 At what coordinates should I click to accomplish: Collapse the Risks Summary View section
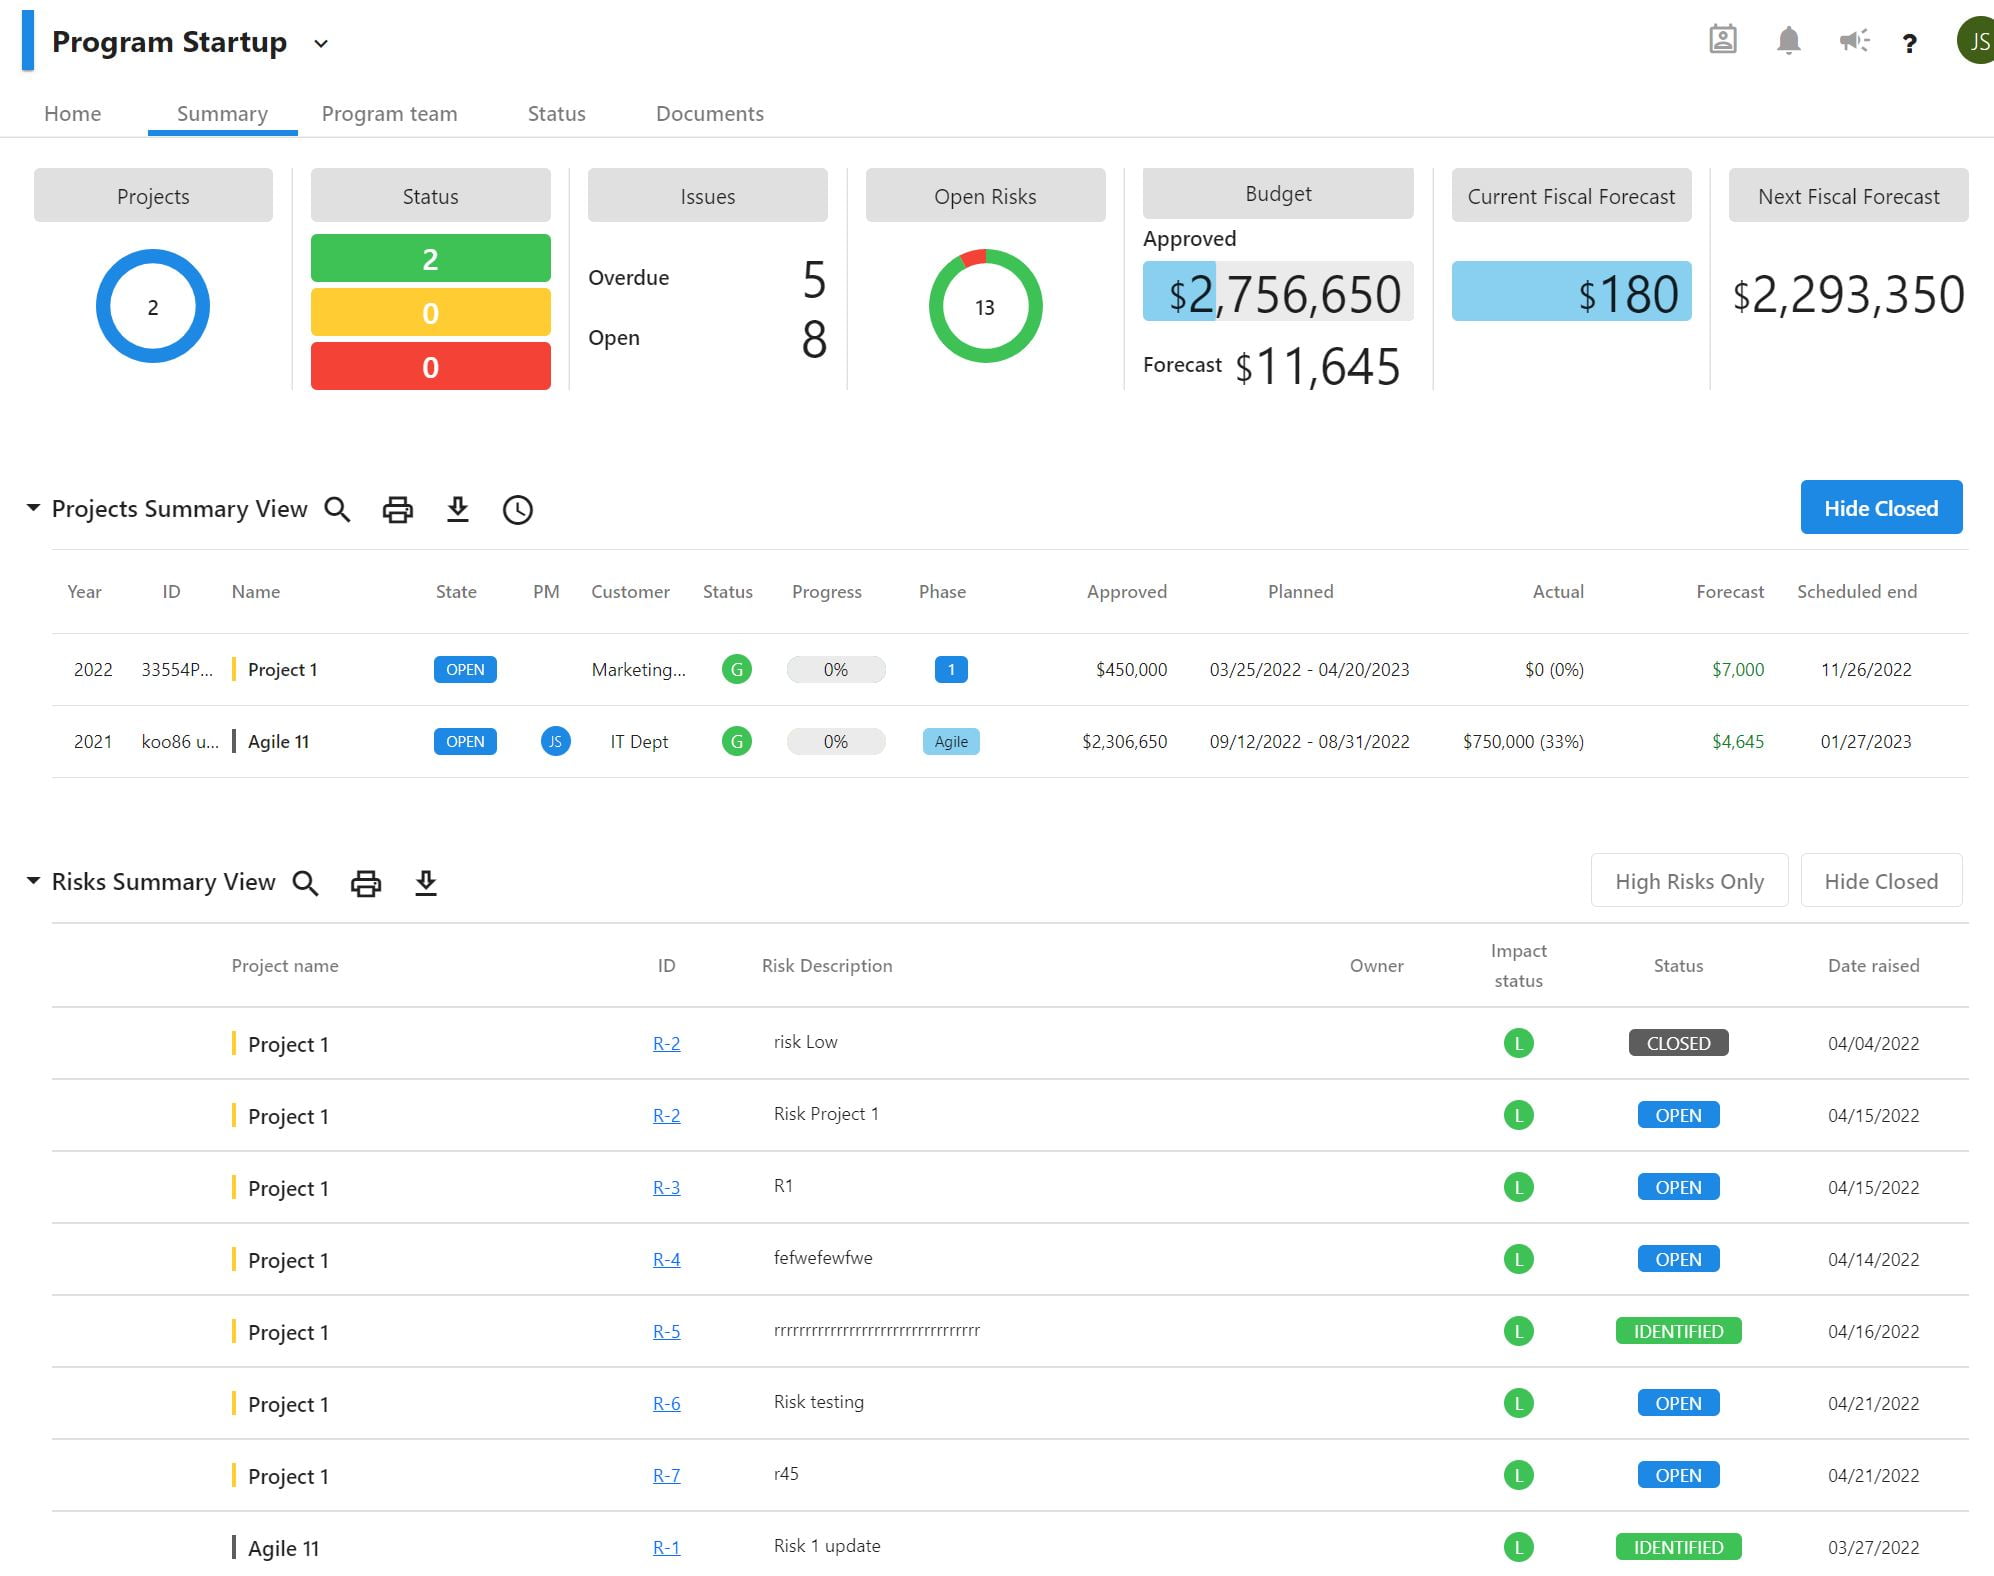click(32, 881)
